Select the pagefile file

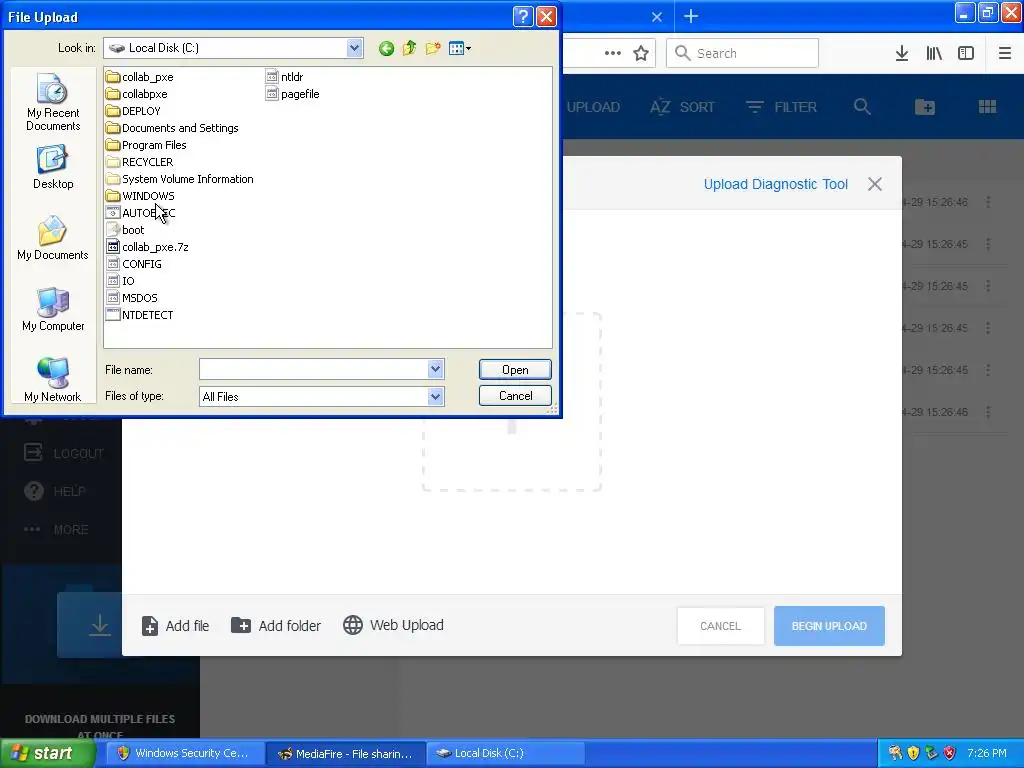[x=293, y=94]
